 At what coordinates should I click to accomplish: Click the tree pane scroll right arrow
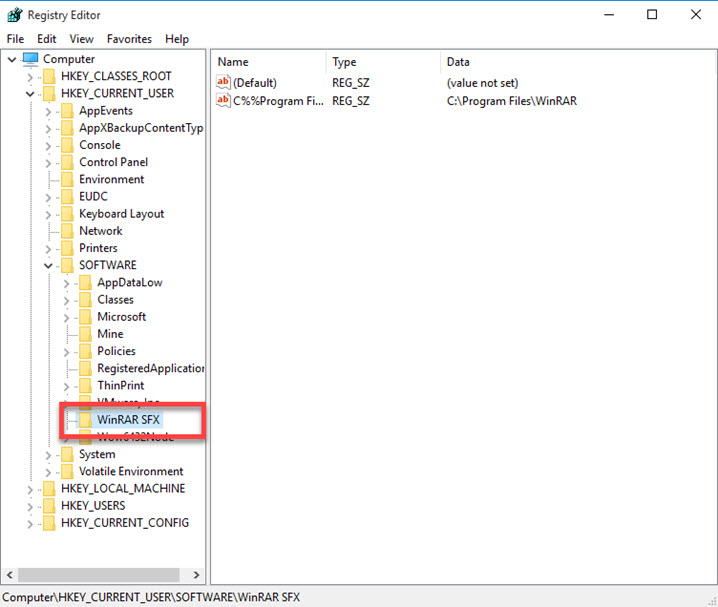pyautogui.click(x=196, y=574)
